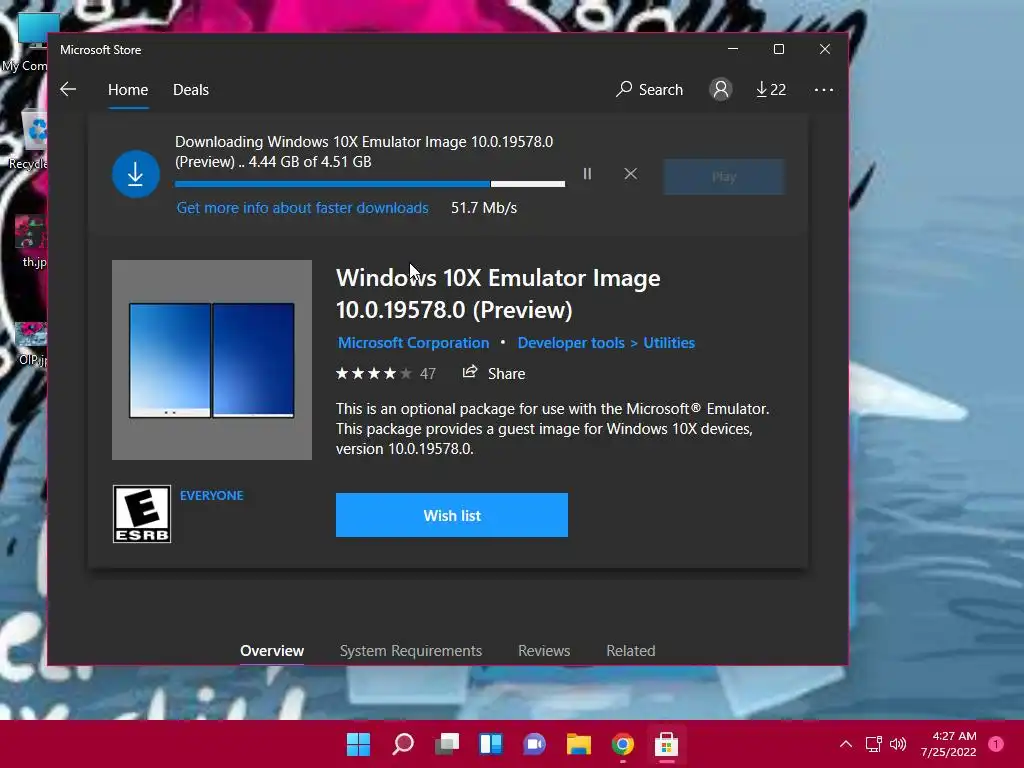Click the blue circular download icon
The image size is (1024, 768).
click(136, 174)
